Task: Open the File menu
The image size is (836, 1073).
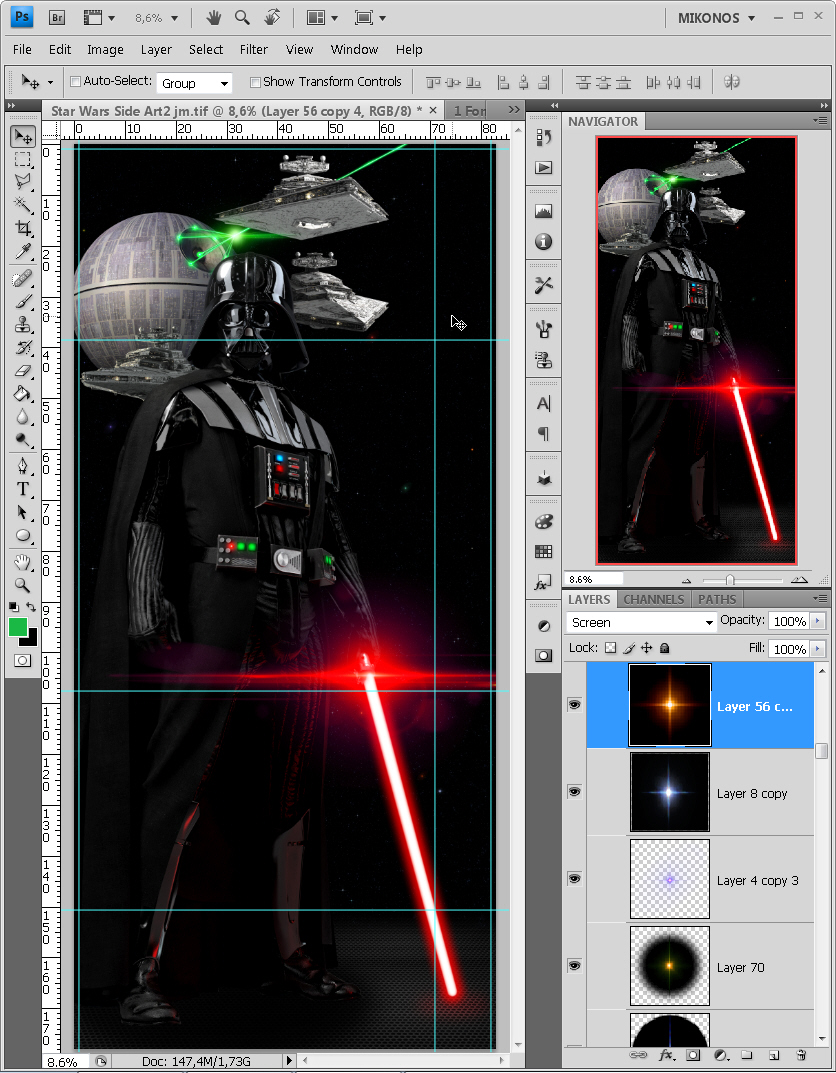Action: tap(23, 49)
